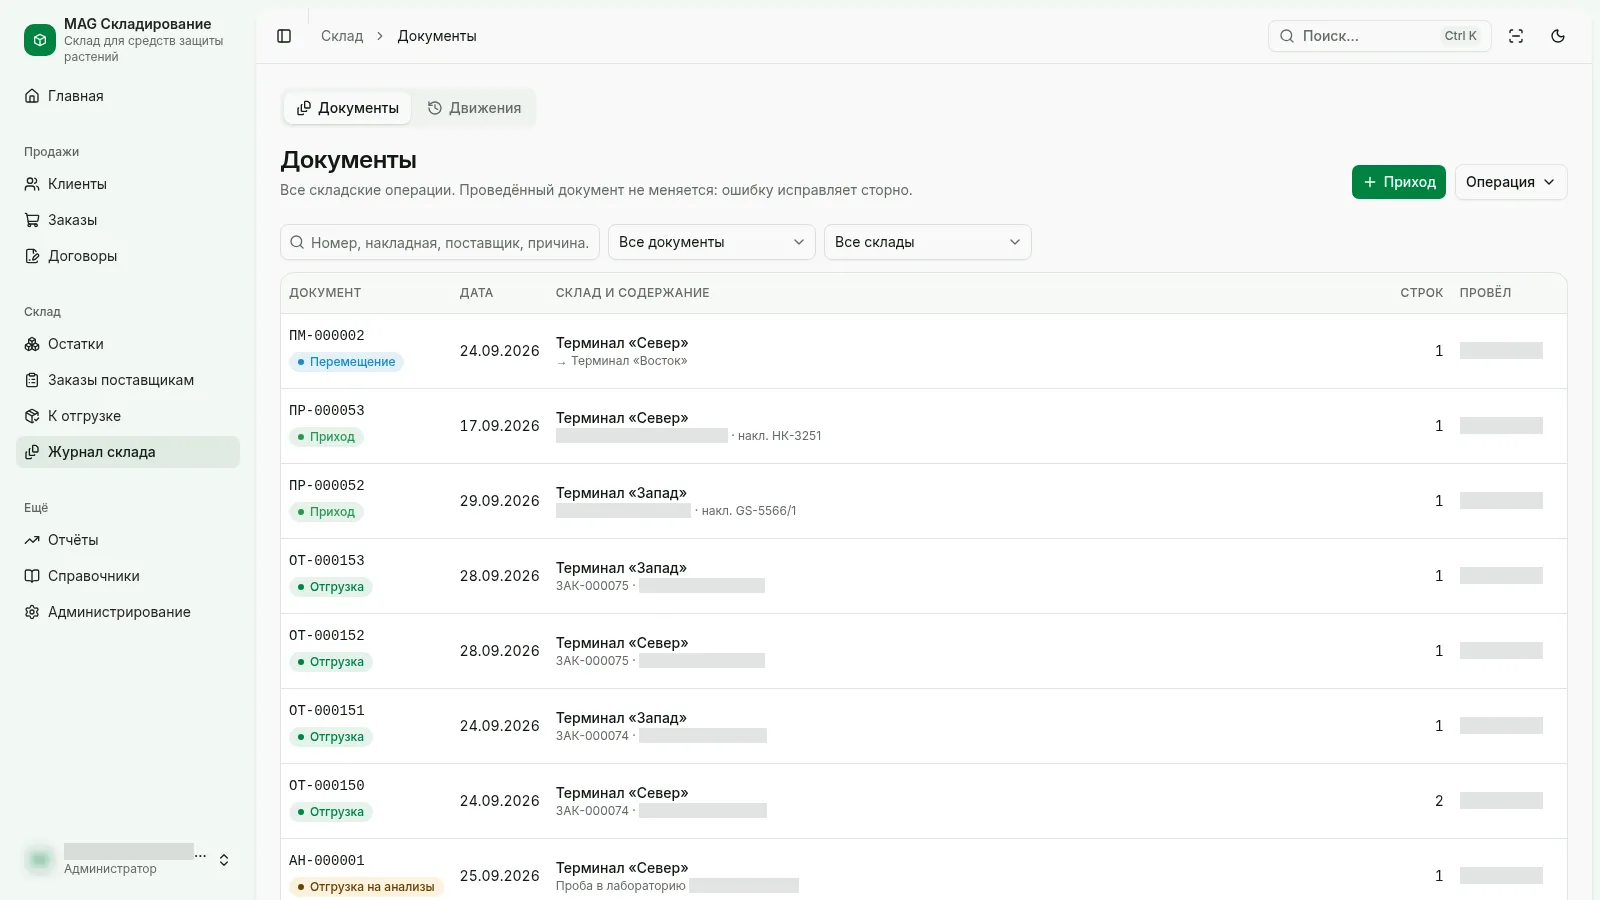Open document ОТ-000151

[x=327, y=711]
